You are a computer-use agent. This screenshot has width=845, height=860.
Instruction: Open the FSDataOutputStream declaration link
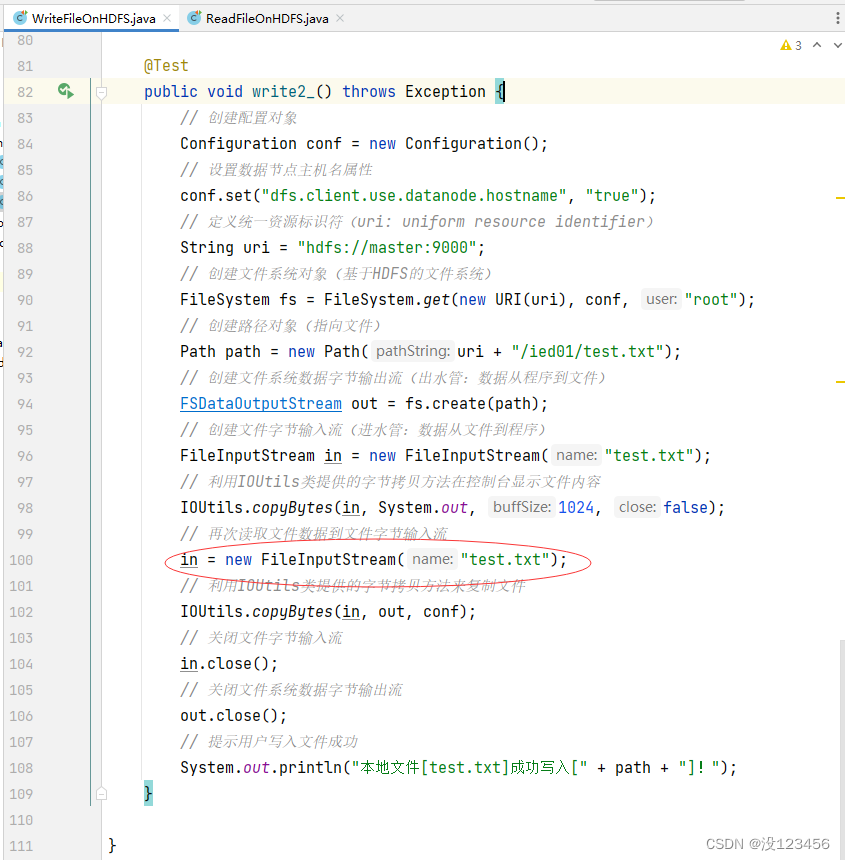pos(260,403)
